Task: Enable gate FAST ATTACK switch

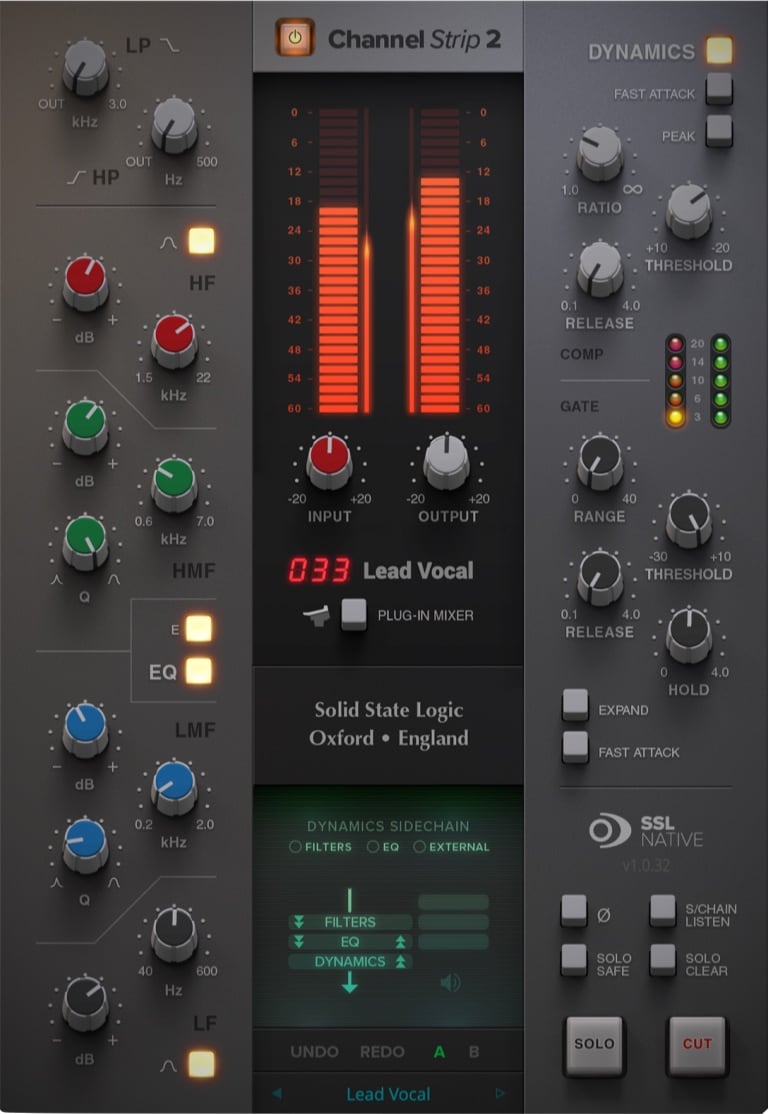Action: [575, 747]
